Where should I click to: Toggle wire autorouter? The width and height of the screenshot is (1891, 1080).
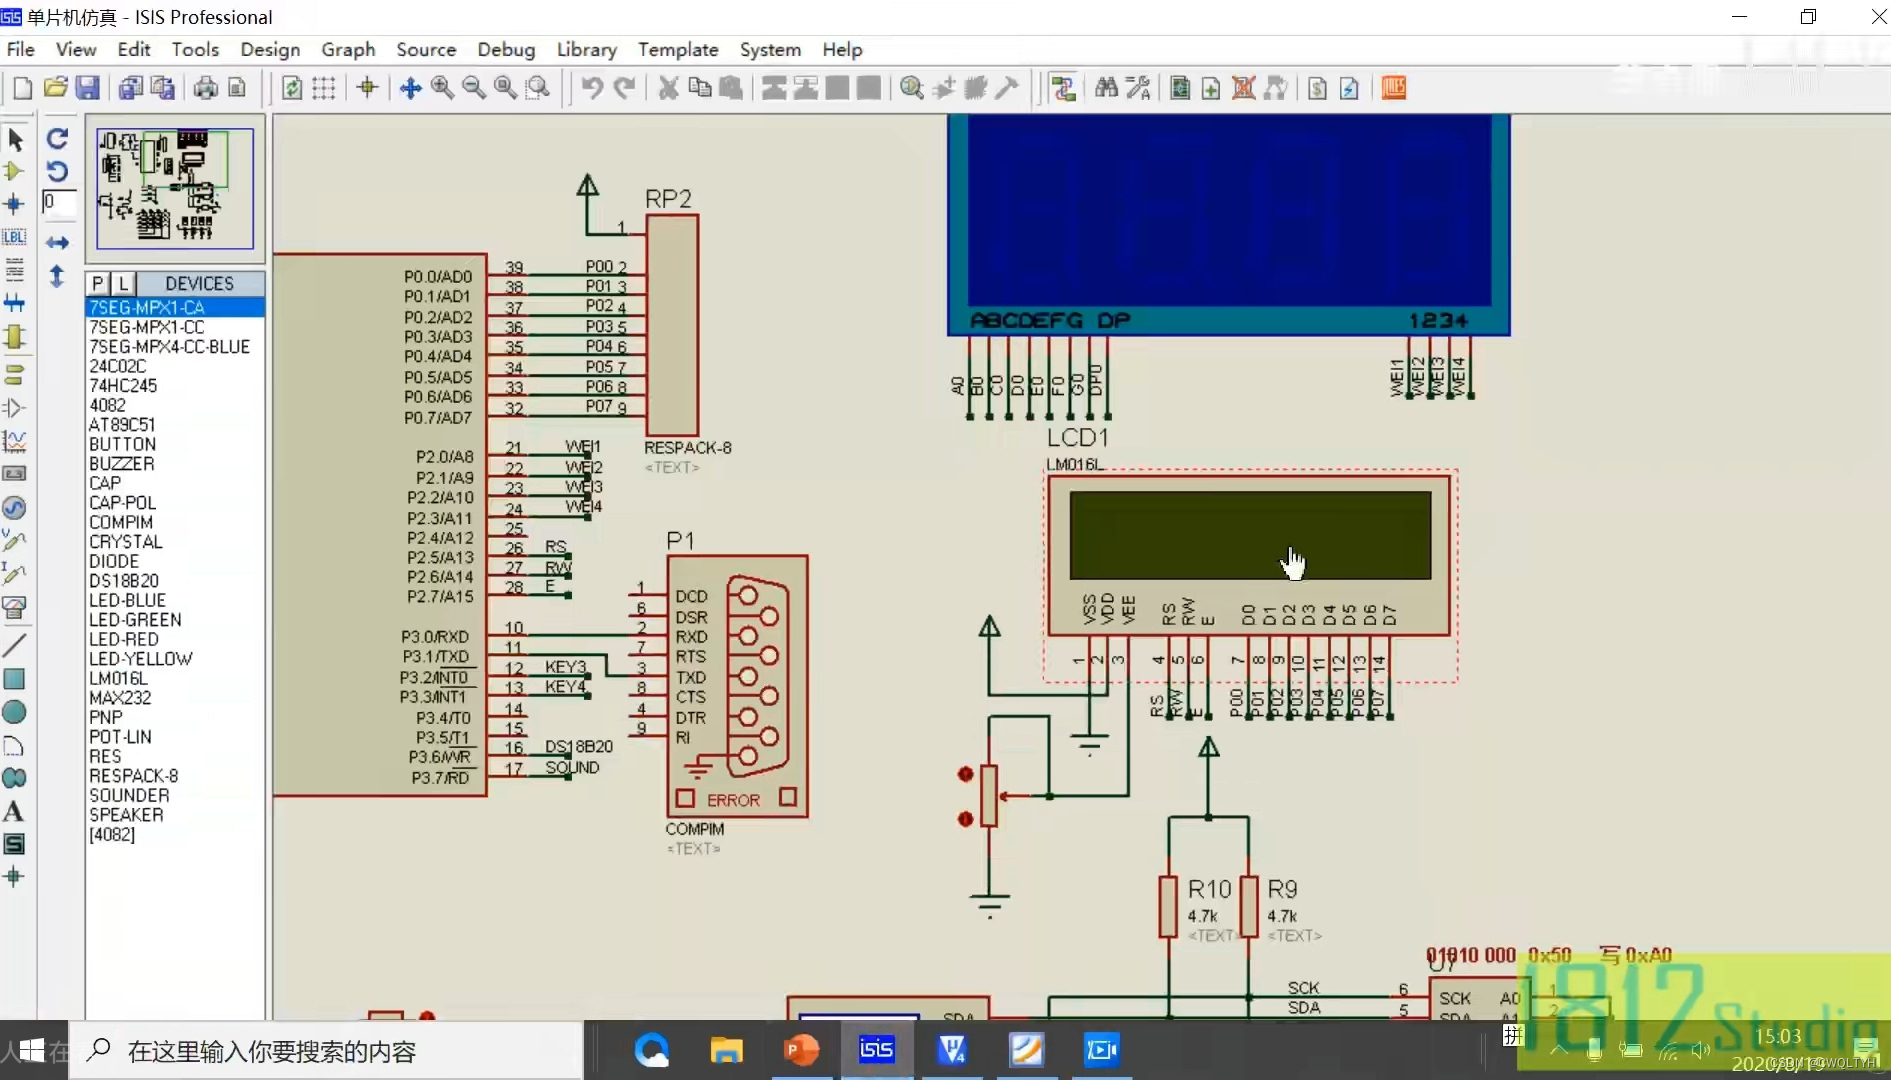point(1063,88)
